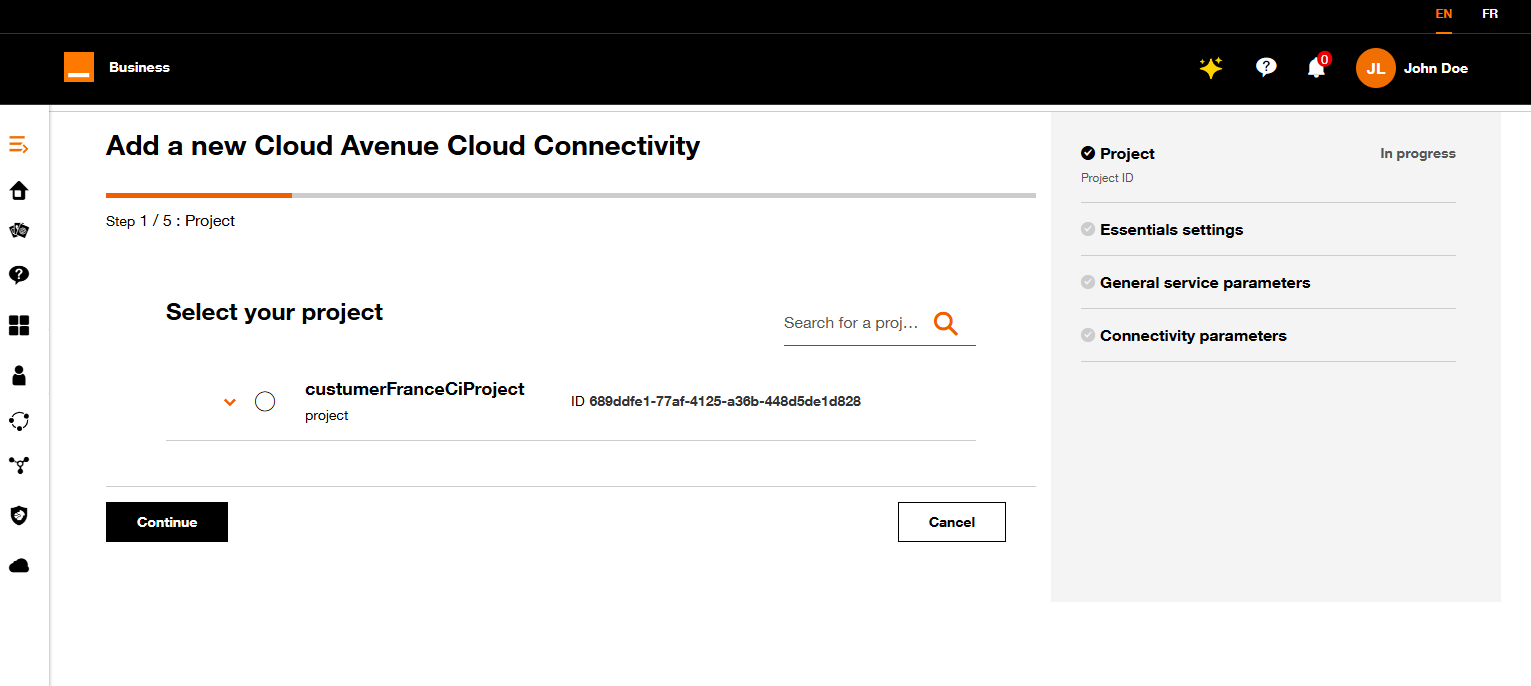Open the help chat bubble icon in header
The width and height of the screenshot is (1531, 686).
1266,67
